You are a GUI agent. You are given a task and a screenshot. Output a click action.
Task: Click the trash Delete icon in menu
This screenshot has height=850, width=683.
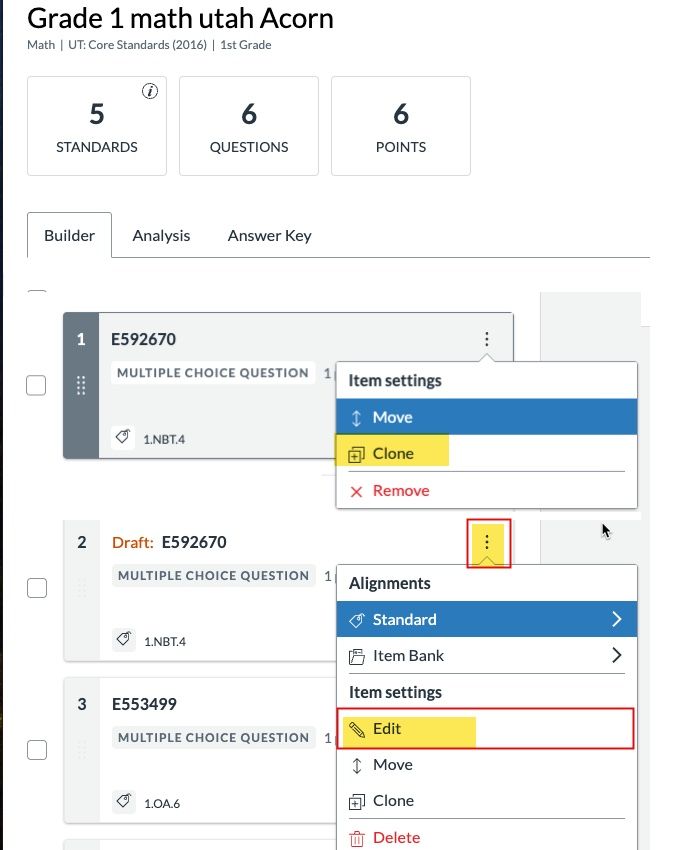click(355, 838)
